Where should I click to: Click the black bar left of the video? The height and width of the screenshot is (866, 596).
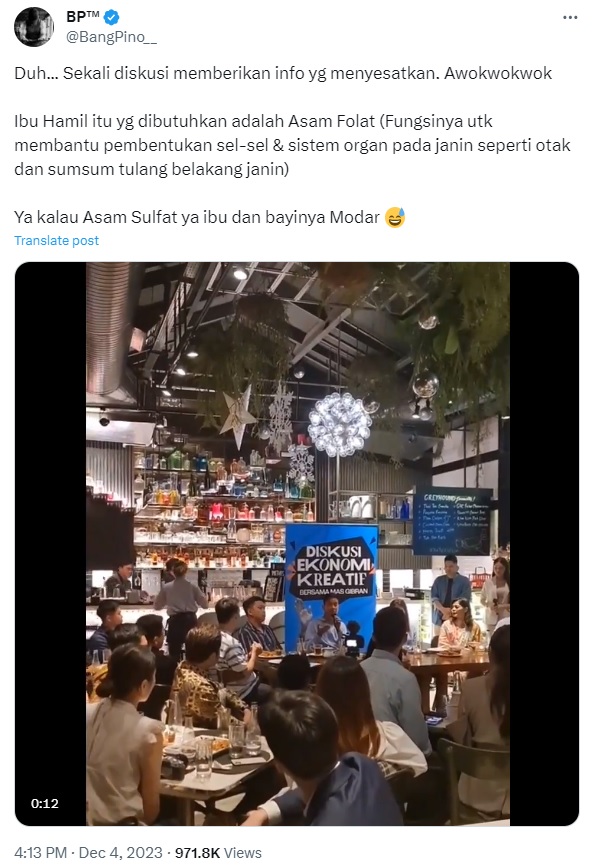pos(50,544)
